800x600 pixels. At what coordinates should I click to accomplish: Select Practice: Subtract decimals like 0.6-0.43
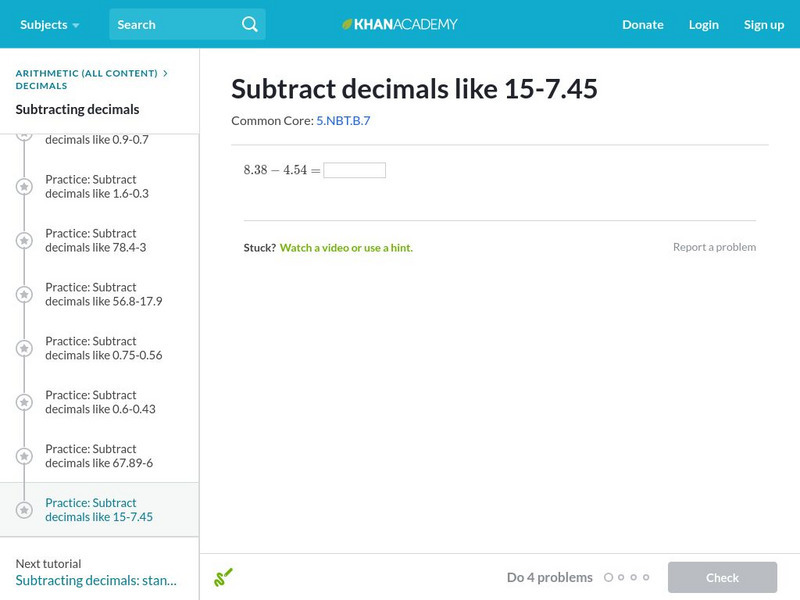click(x=100, y=402)
